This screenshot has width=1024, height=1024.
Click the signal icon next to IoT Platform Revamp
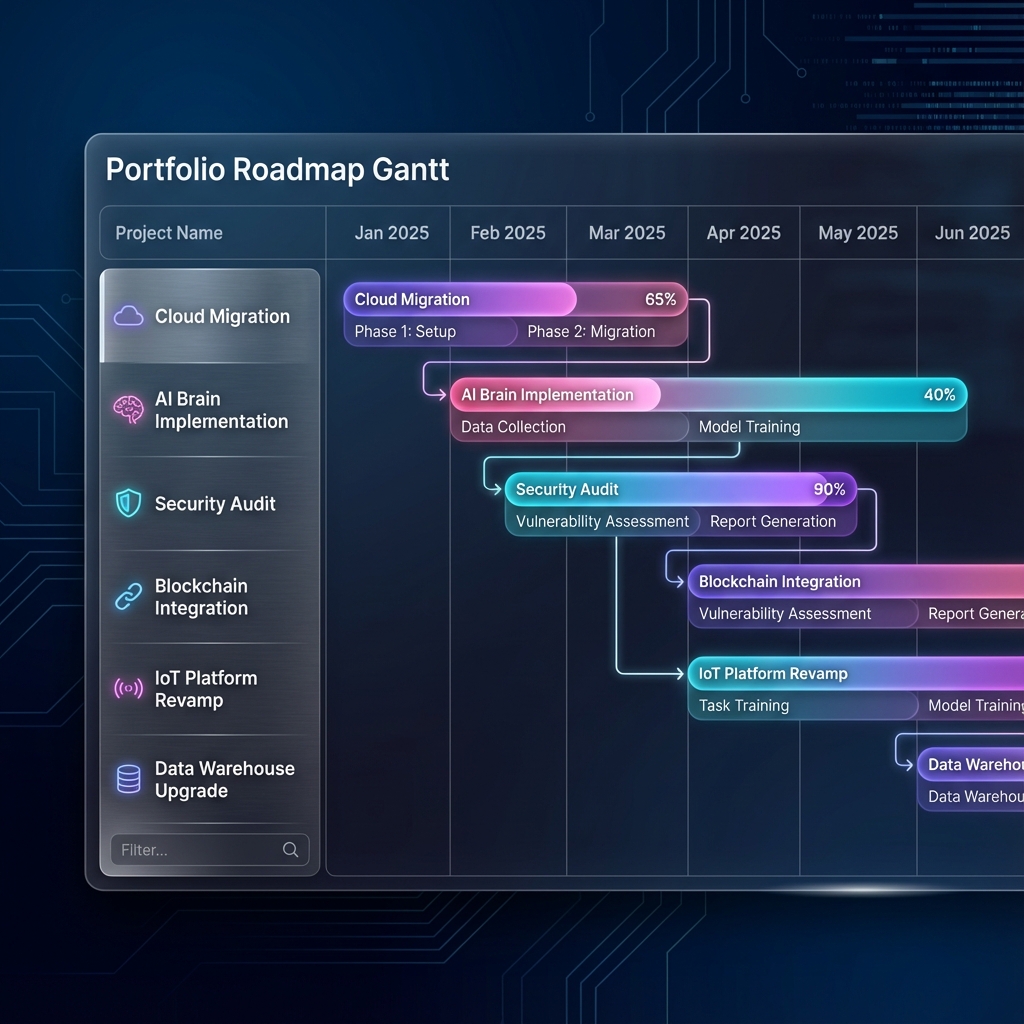coord(128,686)
